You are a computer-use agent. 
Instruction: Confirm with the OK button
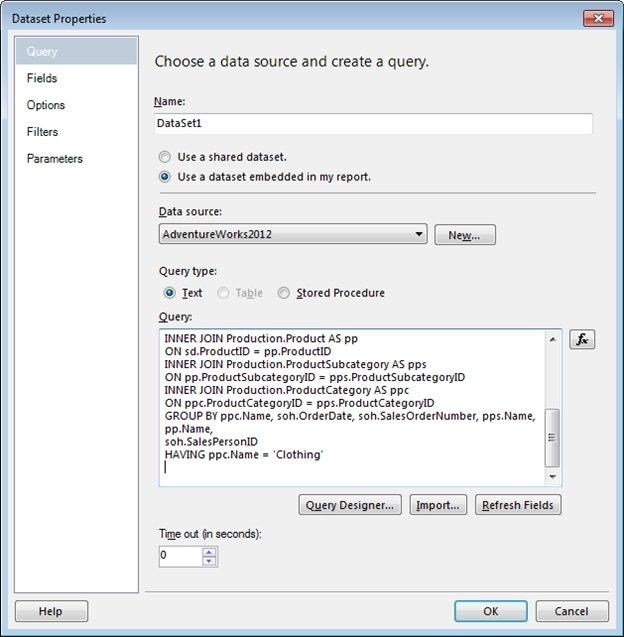(x=491, y=611)
